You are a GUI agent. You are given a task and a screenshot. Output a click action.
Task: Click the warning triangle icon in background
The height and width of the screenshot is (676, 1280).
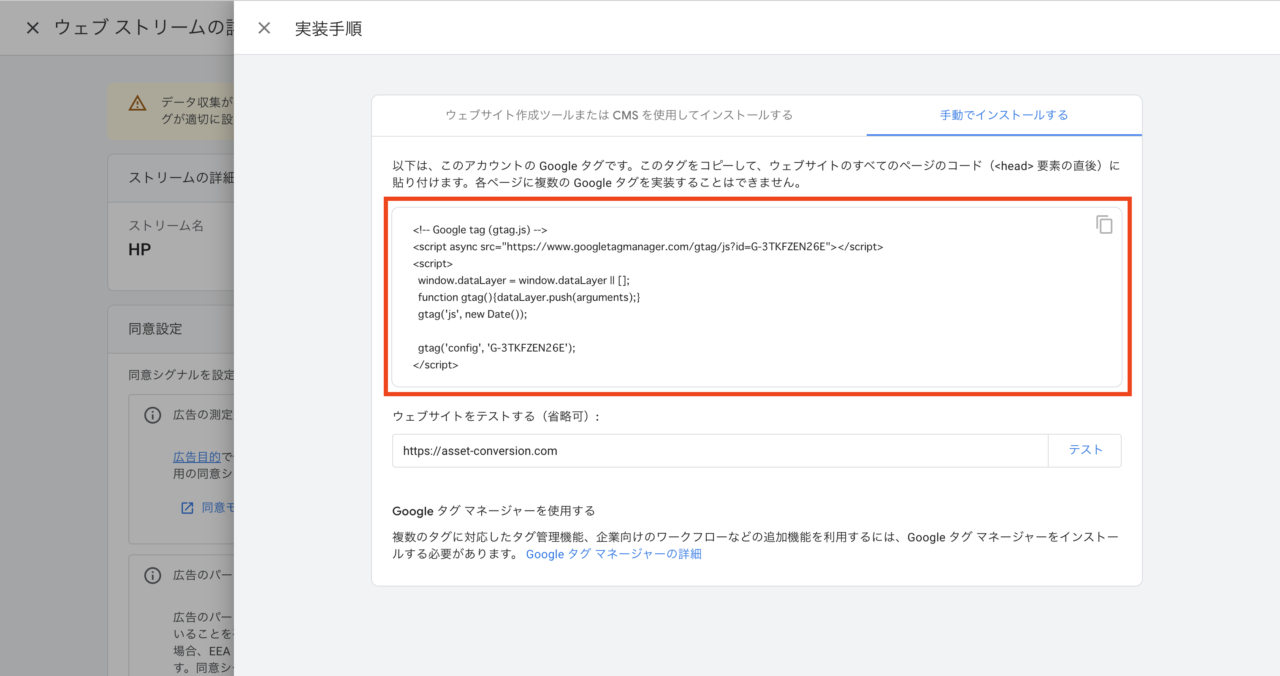[x=137, y=103]
